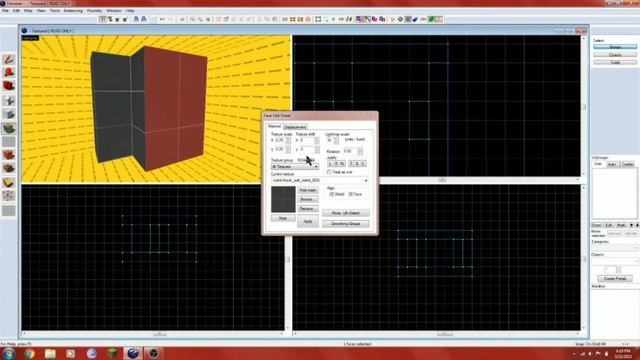Switch to the Auto VisGroups tab
Image resolution: width=640 pixels, height=360 pixels.
click(x=611, y=164)
